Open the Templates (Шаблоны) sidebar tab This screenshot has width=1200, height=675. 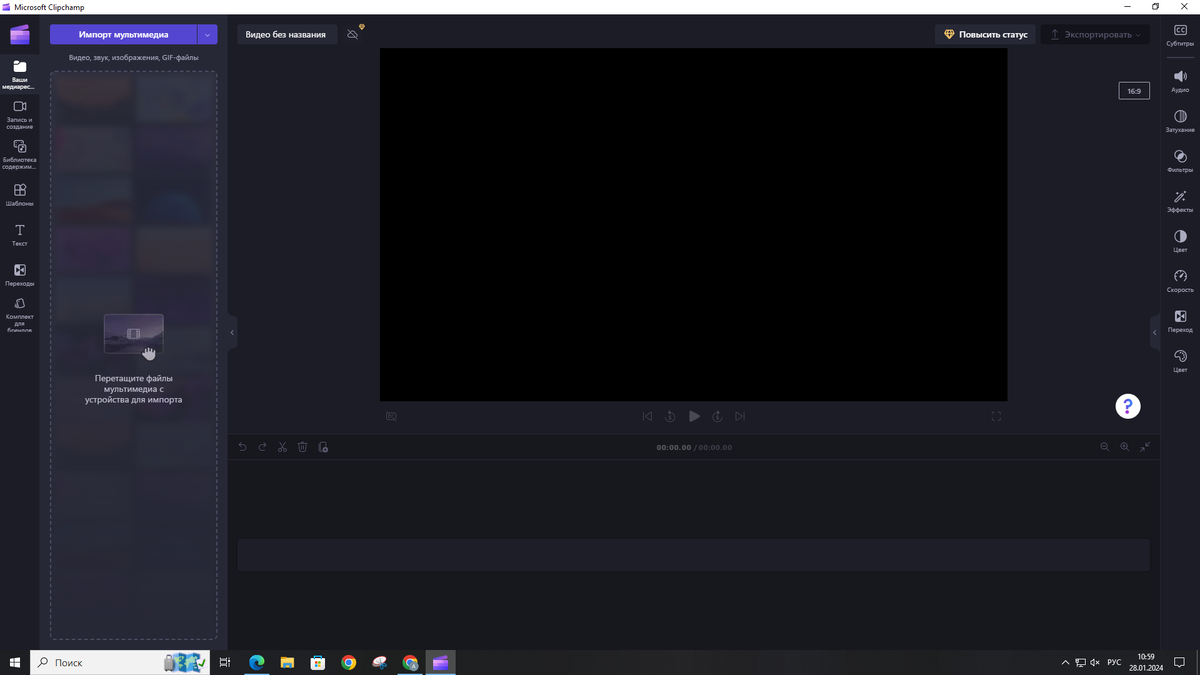19,195
